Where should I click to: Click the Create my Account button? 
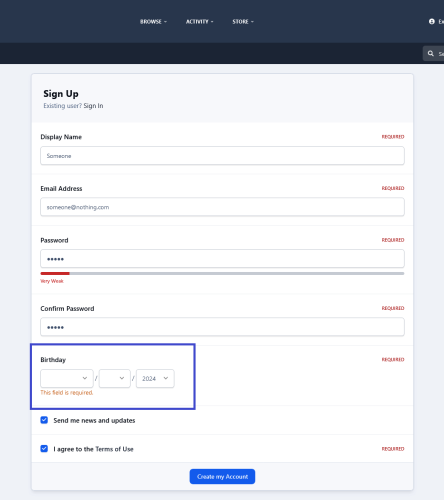tap(222, 477)
